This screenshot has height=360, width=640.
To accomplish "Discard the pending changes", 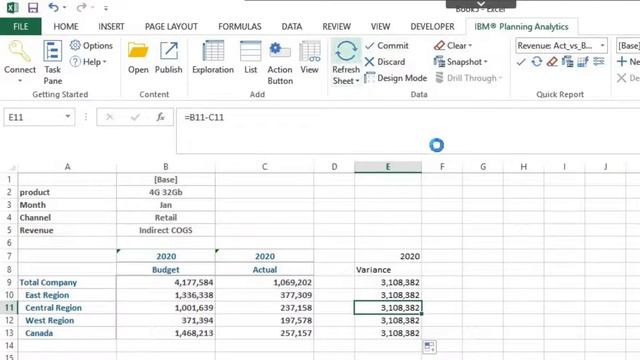I will click(x=385, y=62).
